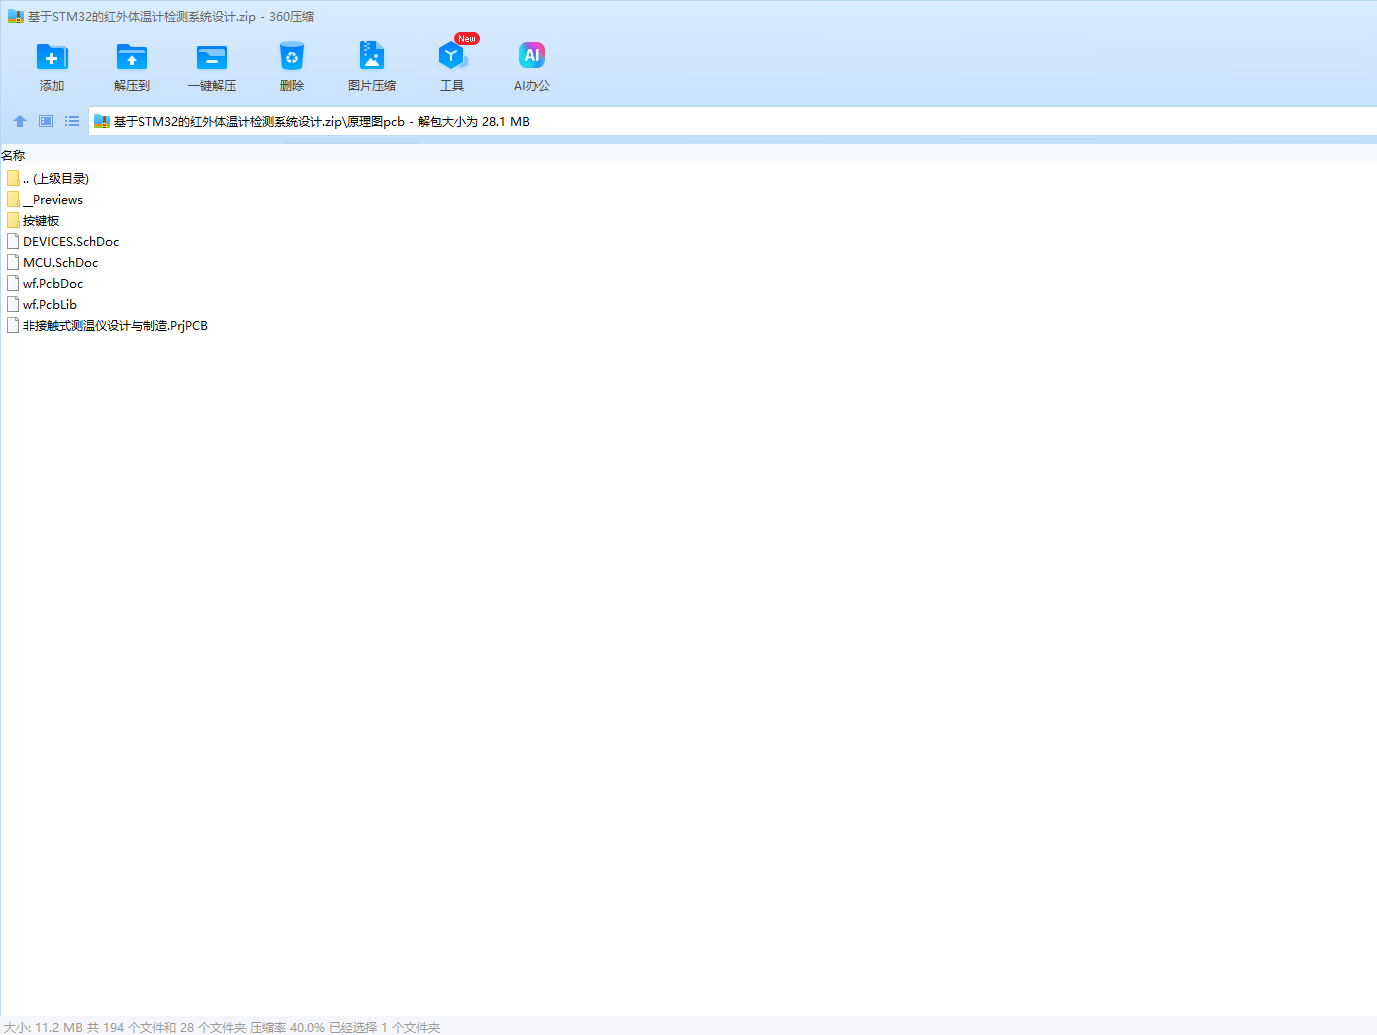The image size is (1377, 1035).
Task: Click the file icon beside wf.PcbLib
Action: (x=13, y=304)
